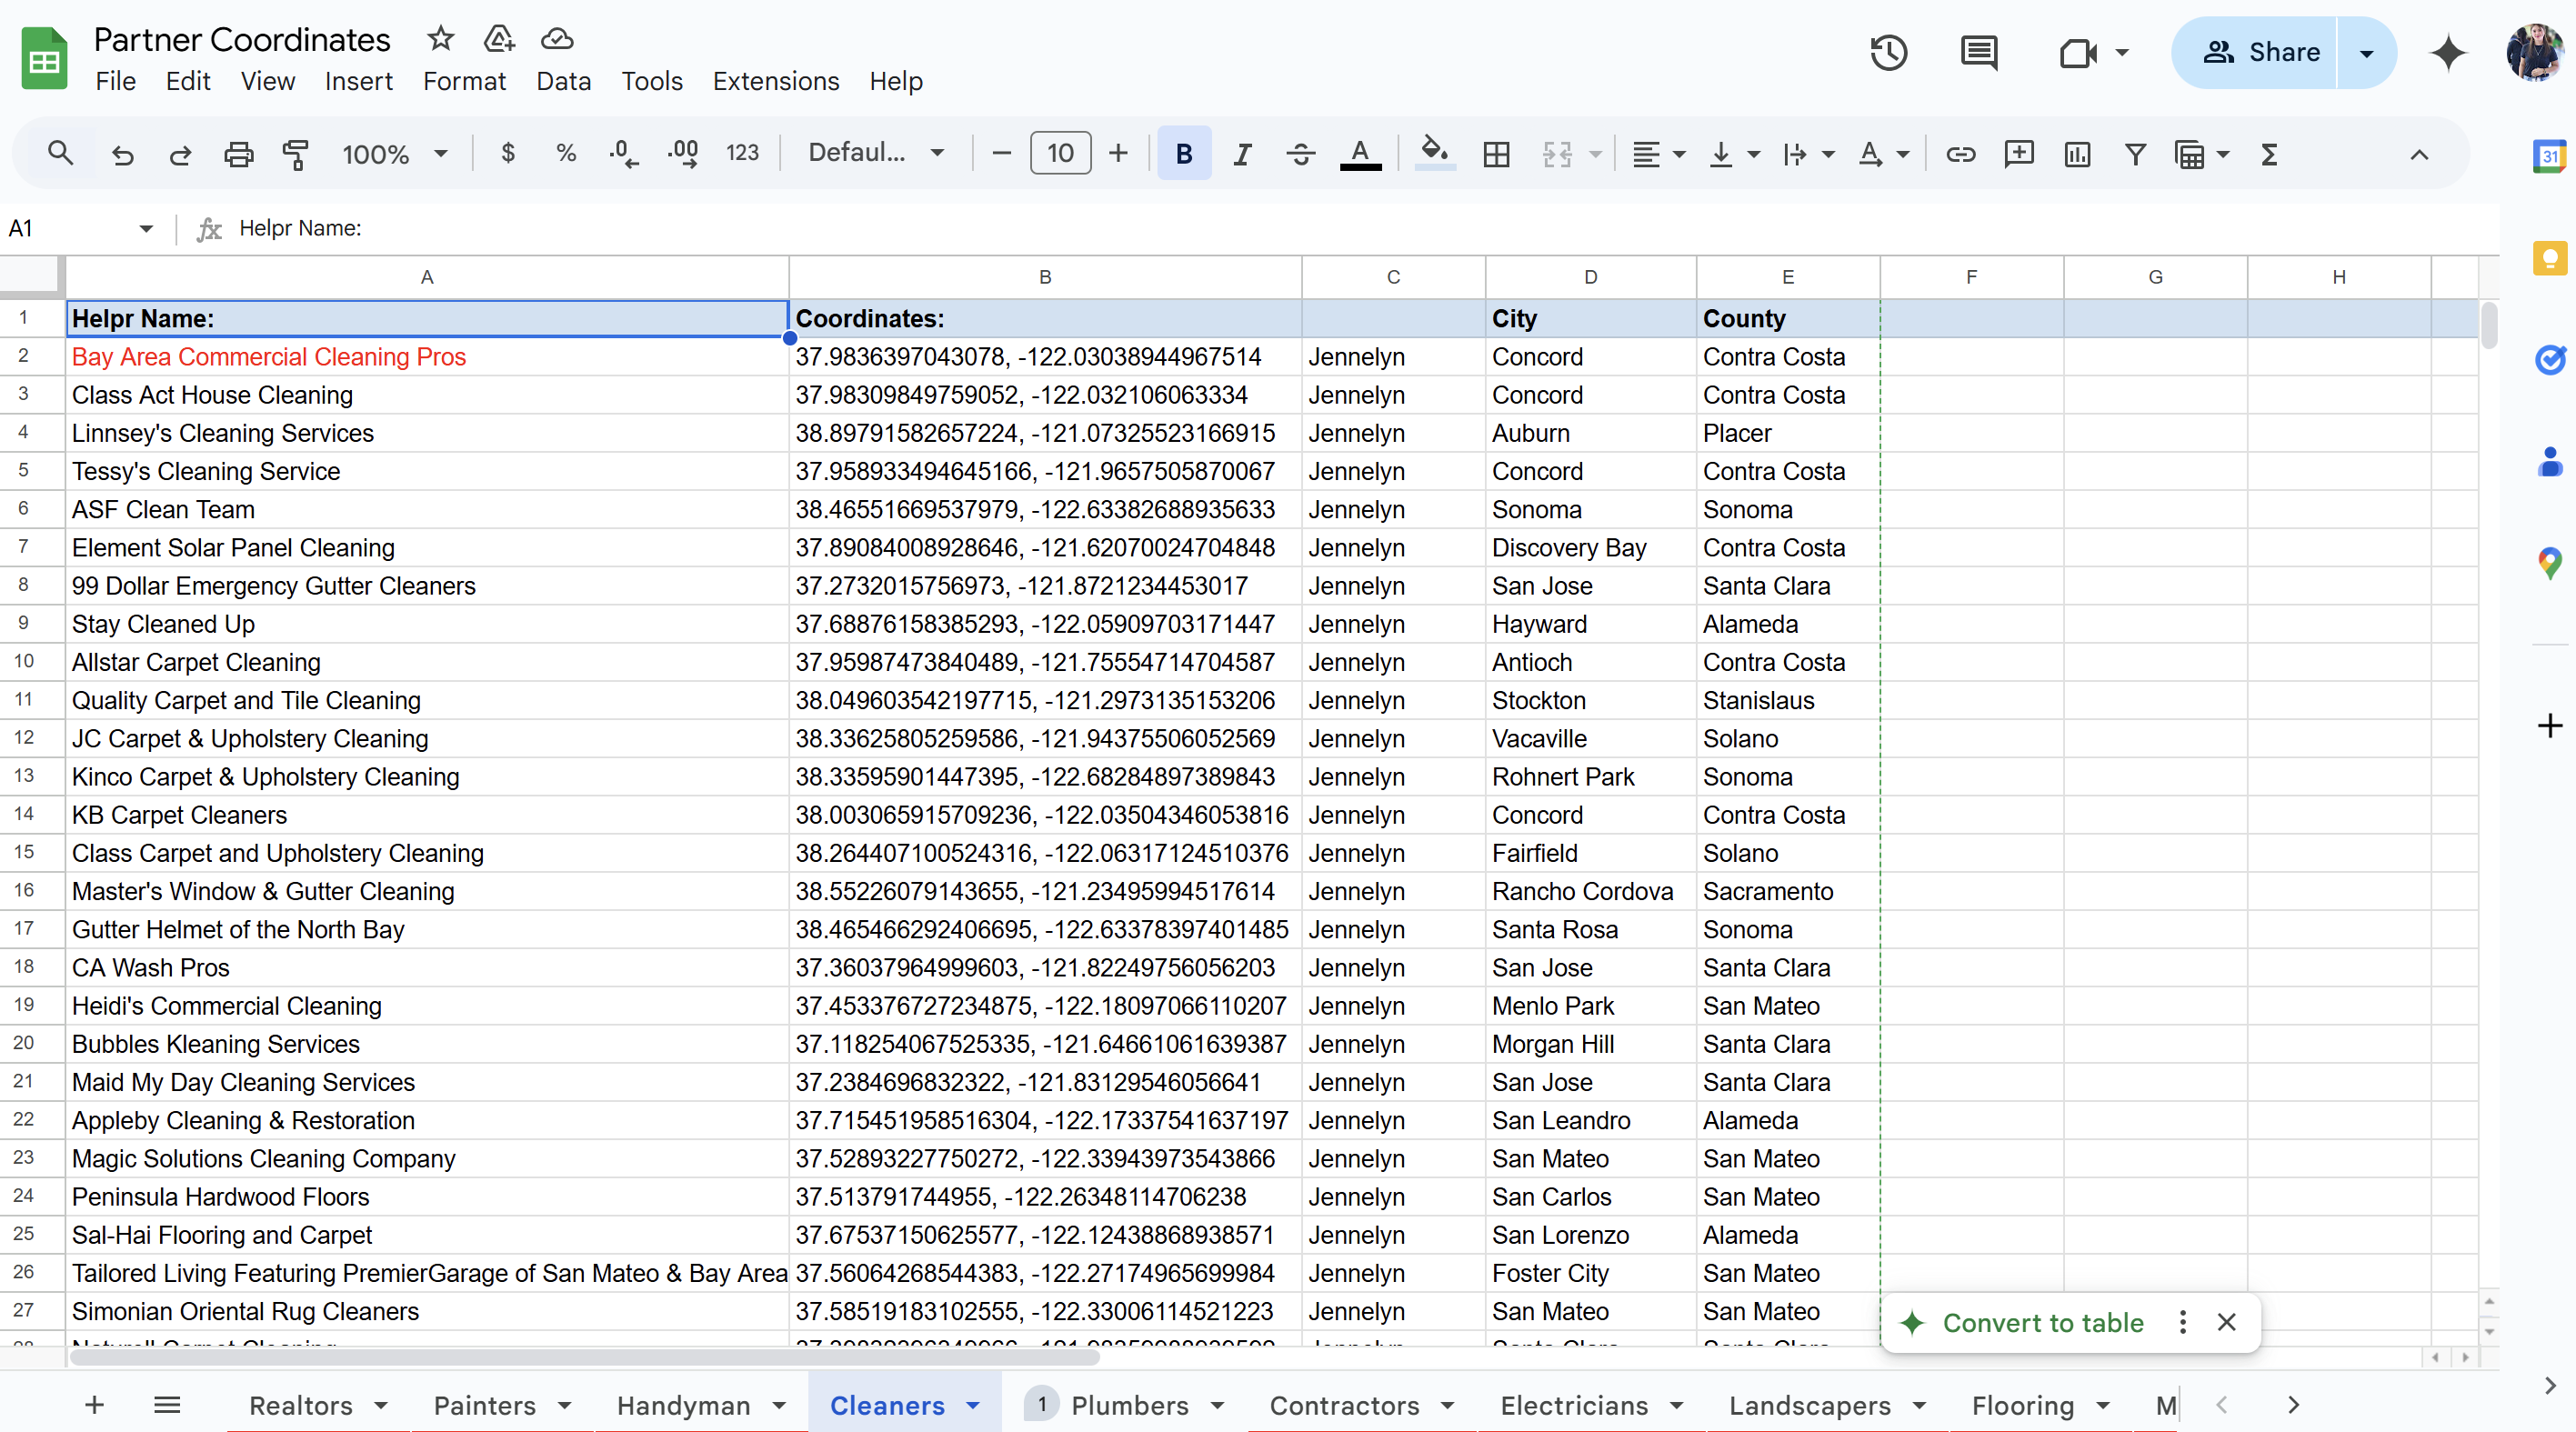The image size is (2576, 1432).
Task: Click the create filter icon
Action: point(2135,154)
